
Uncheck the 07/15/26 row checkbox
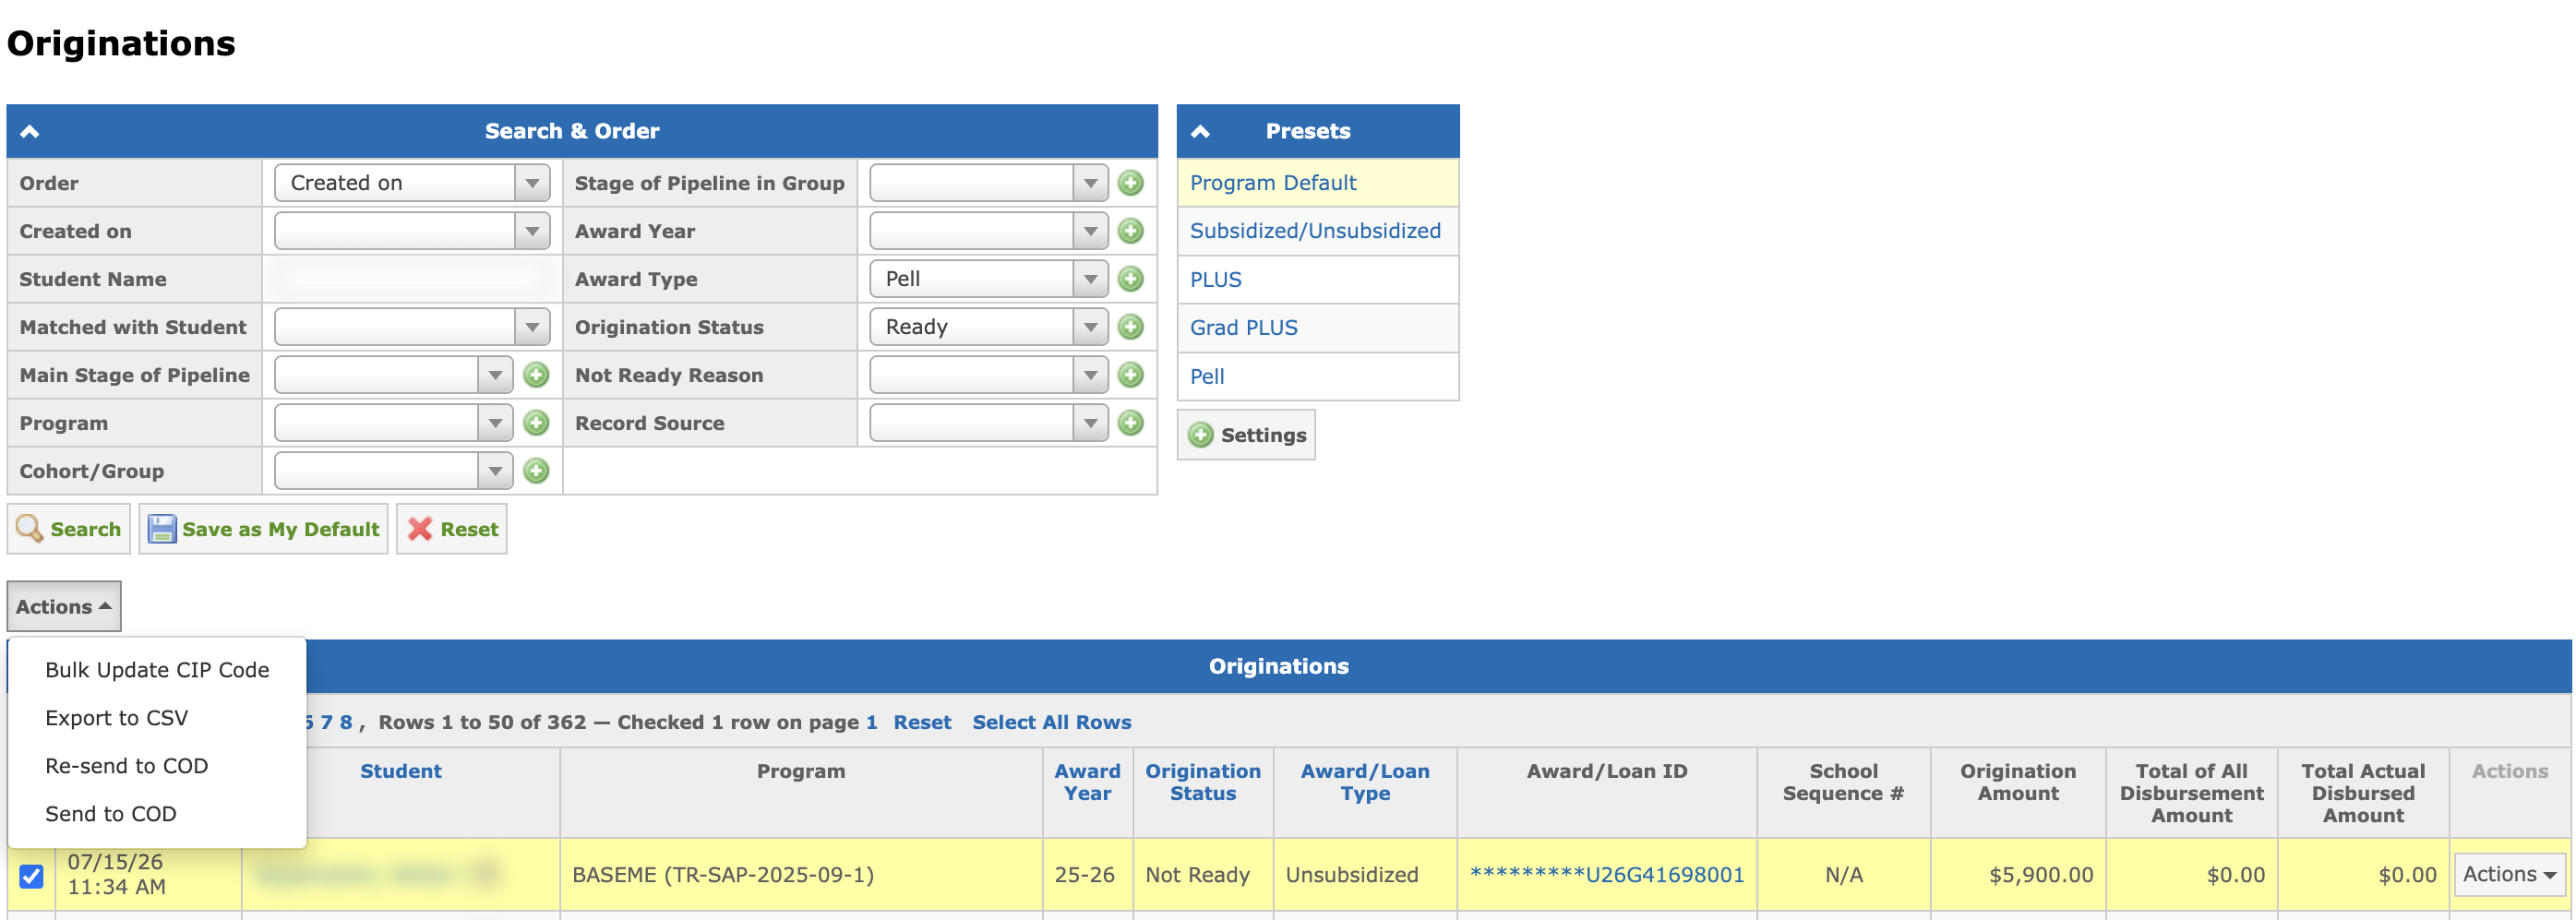31,875
